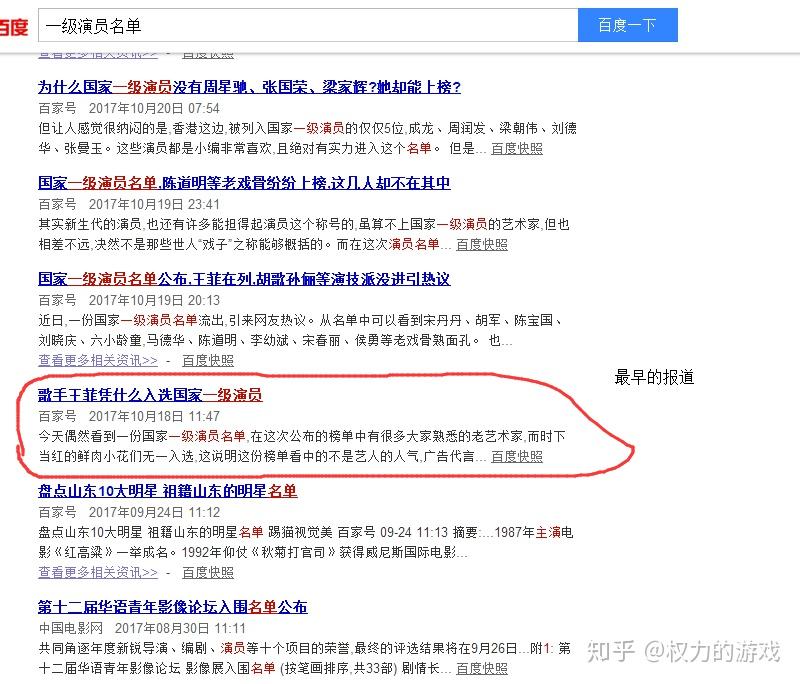Click 百家号 source of the 歌手王菲 result
The image size is (800, 684).
click(57, 416)
